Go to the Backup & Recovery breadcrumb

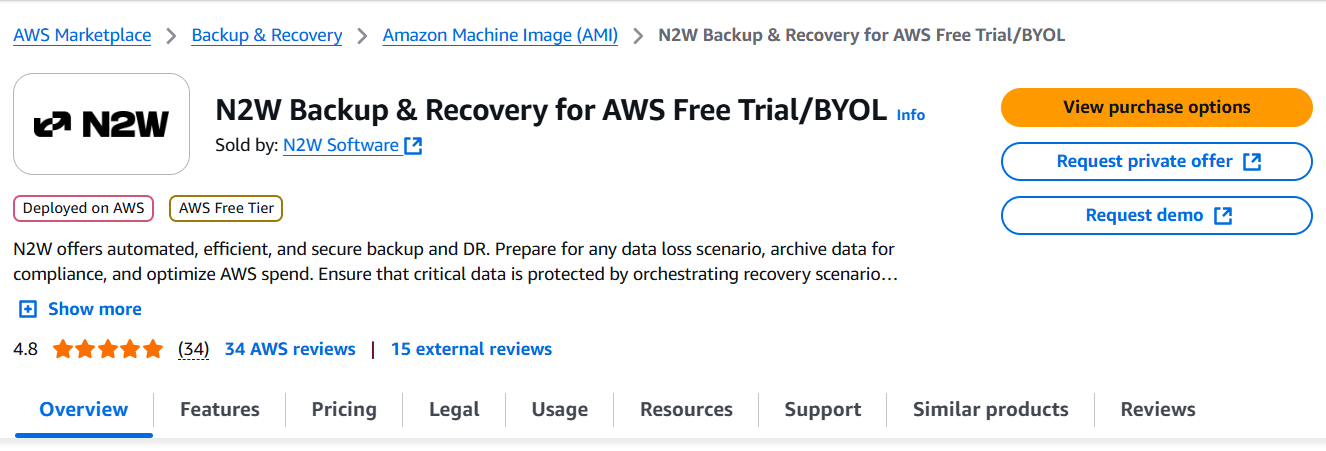(x=266, y=36)
